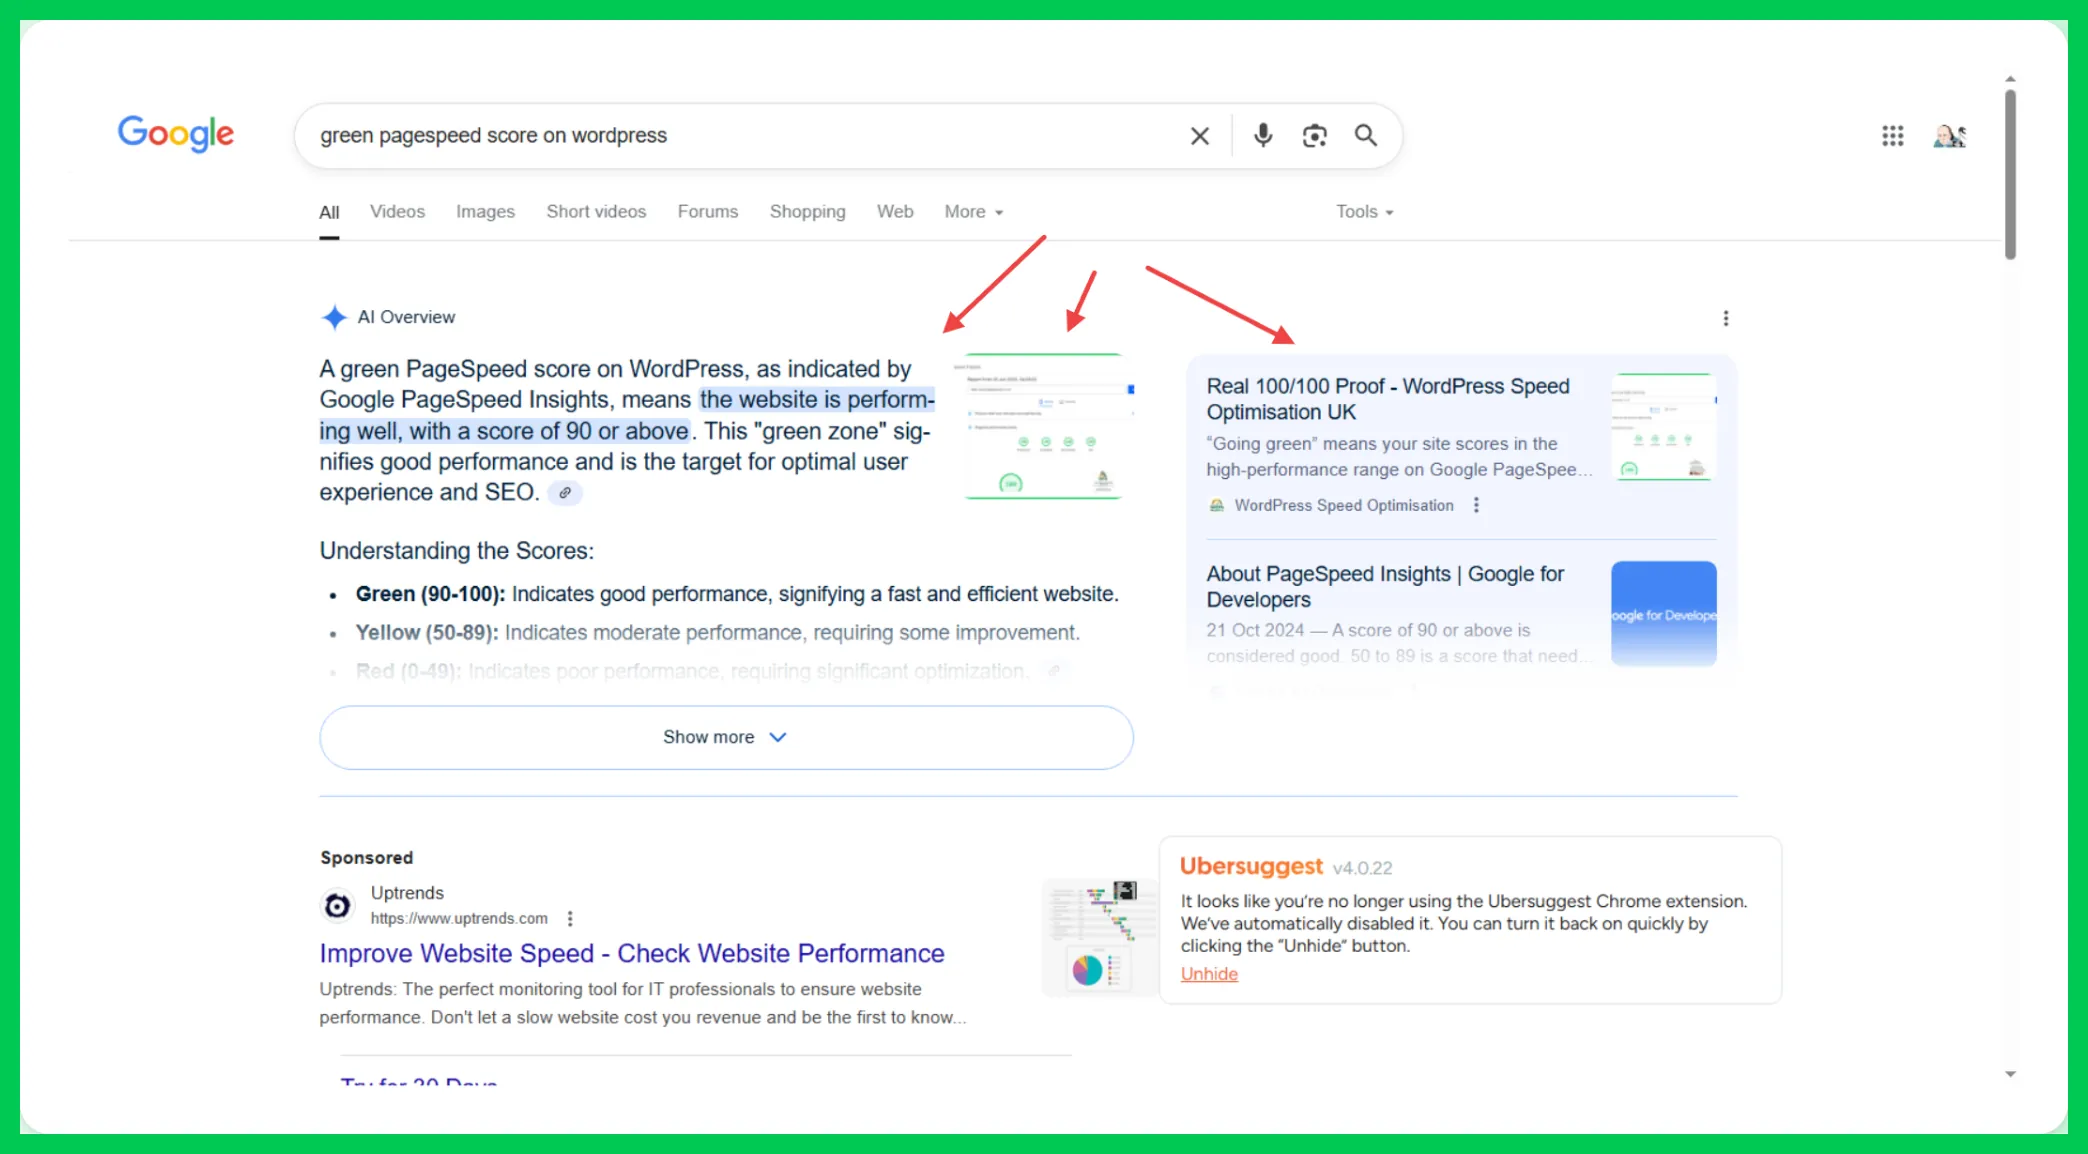Open the Google apps grid
The height and width of the screenshot is (1154, 2088).
click(x=1892, y=135)
